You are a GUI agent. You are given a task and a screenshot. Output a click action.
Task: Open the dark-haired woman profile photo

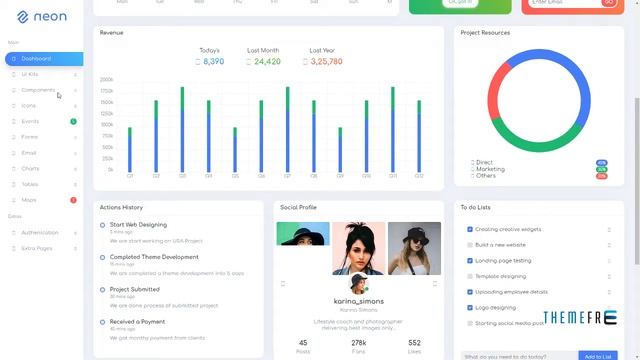coord(358,248)
